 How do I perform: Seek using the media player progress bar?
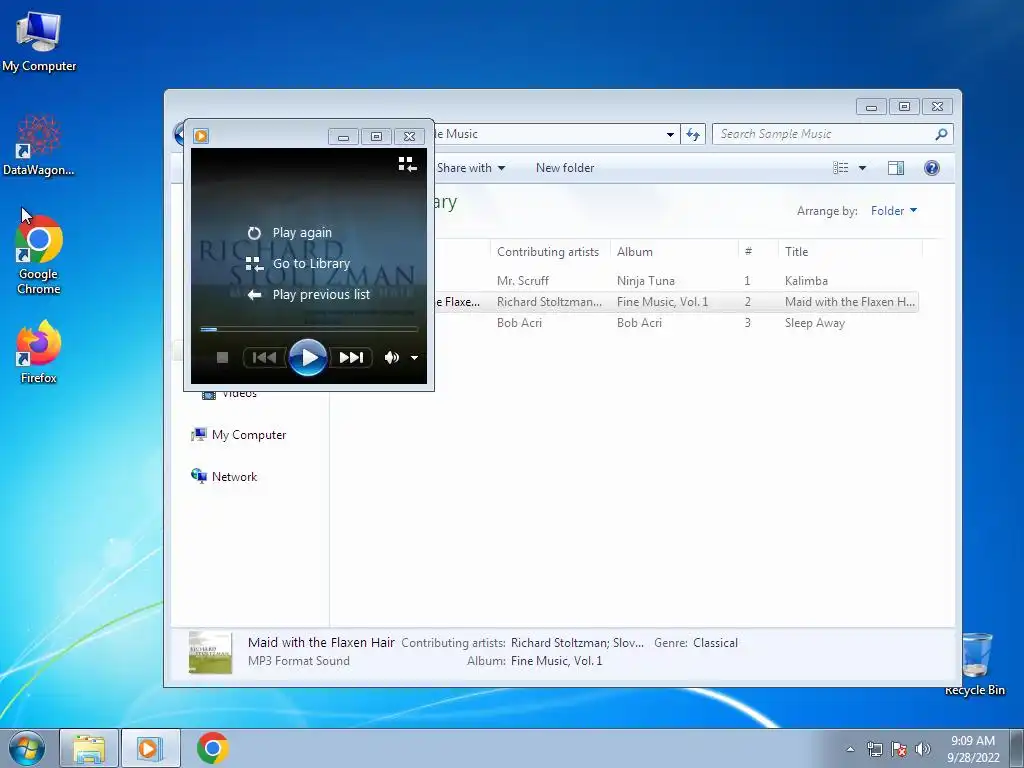(x=309, y=329)
